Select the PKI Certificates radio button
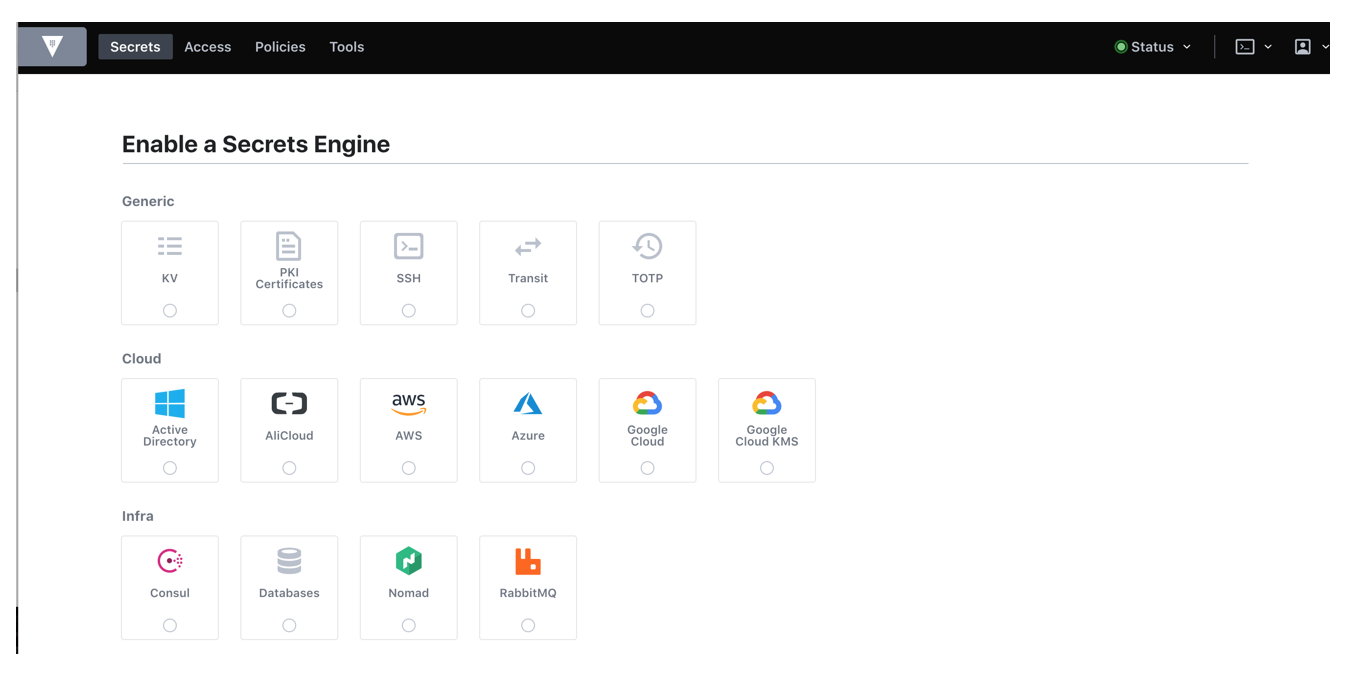This screenshot has width=1348, height=682. pos(289,308)
